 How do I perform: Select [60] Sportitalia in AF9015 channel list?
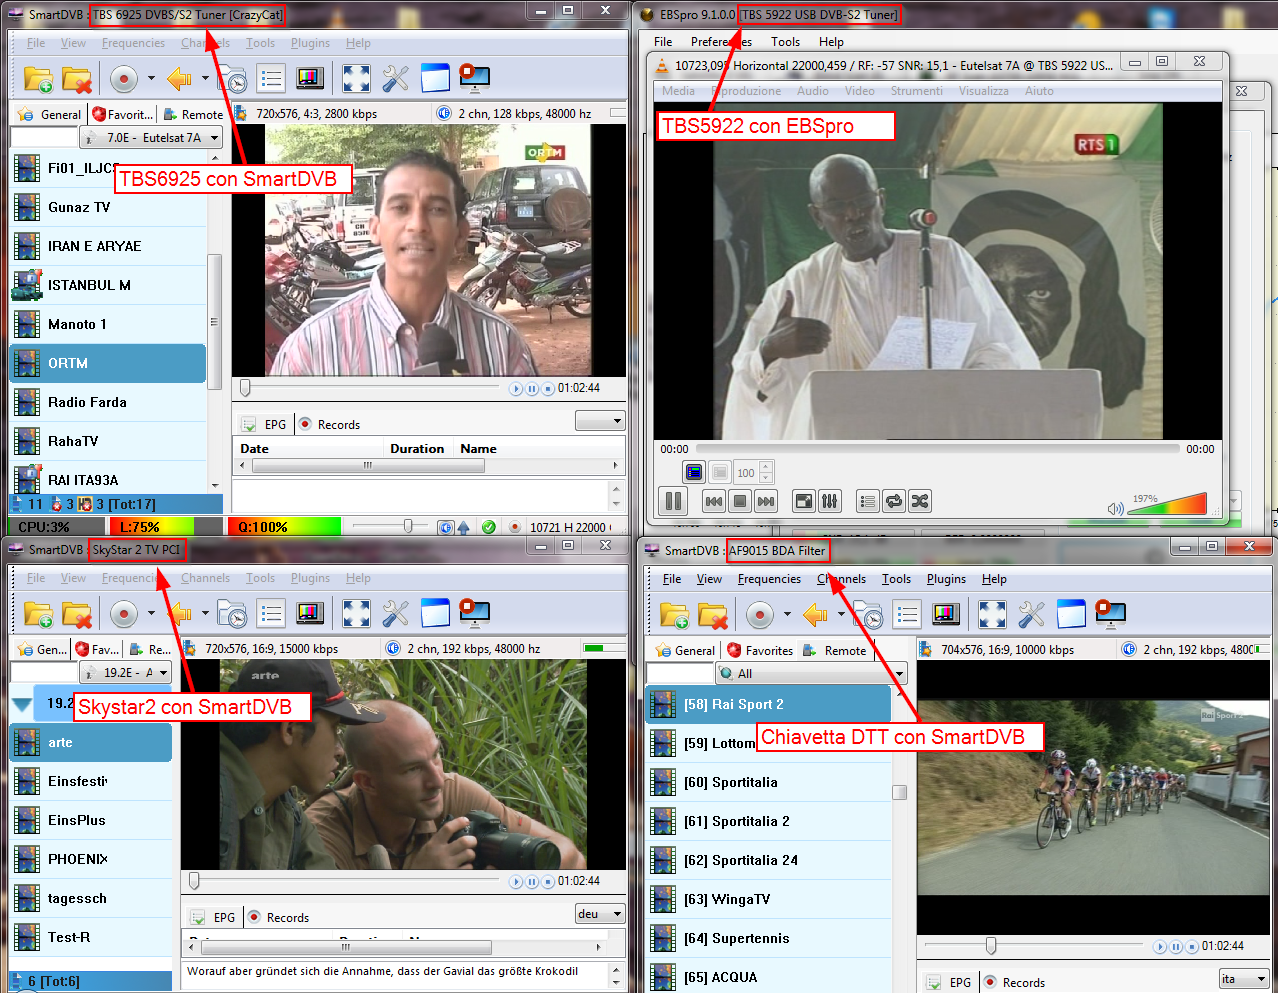[x=768, y=782]
